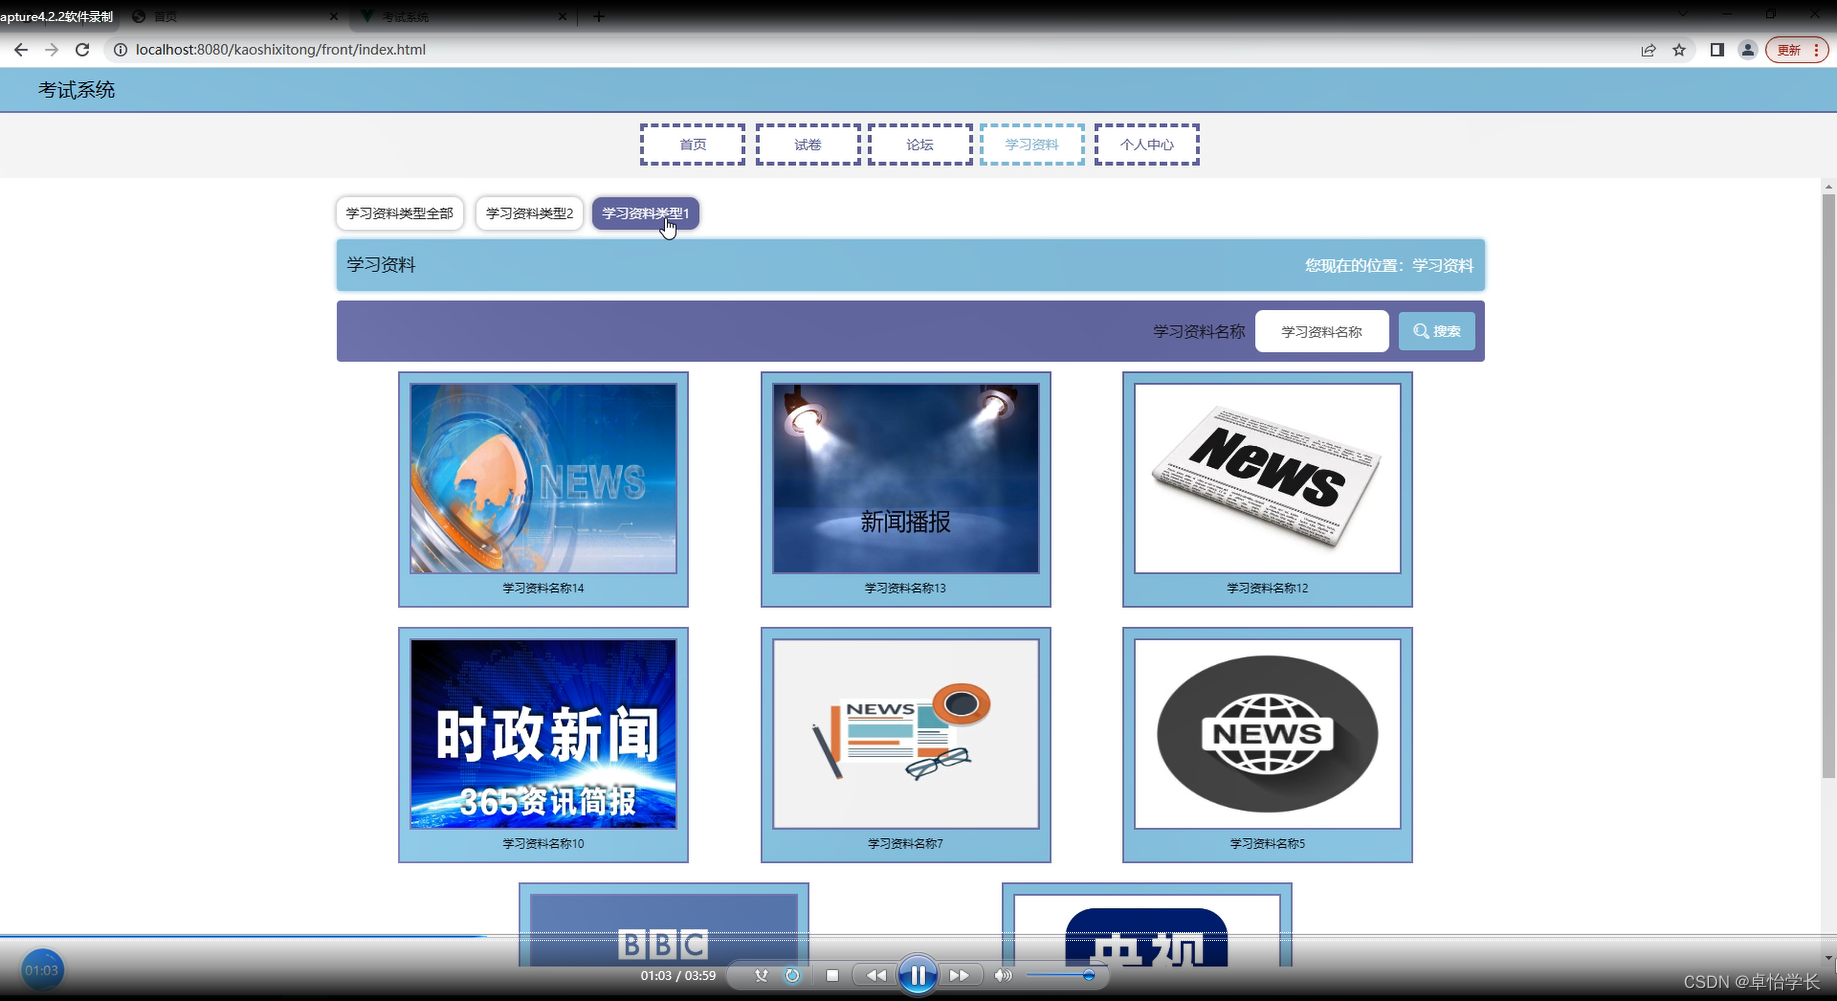Bookmark this page with the star icon

[x=1679, y=50]
